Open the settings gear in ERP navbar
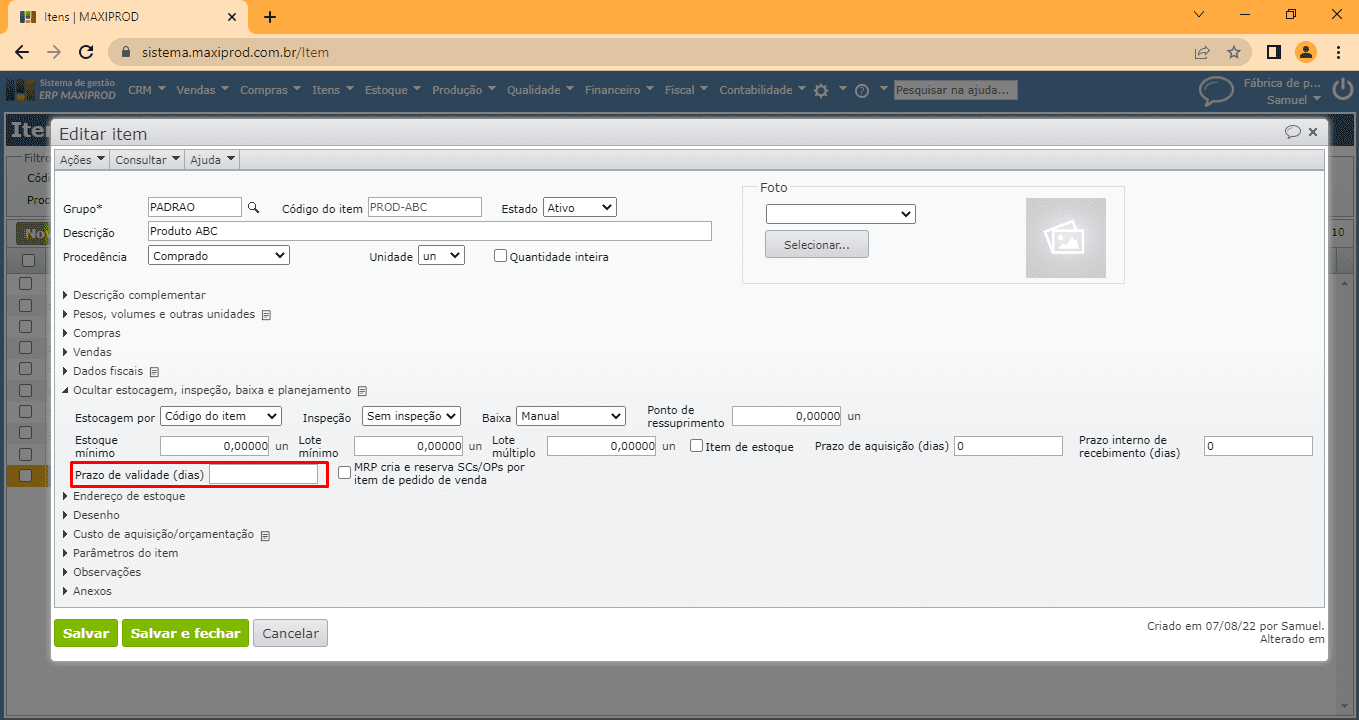Image resolution: width=1359 pixels, height=720 pixels. point(821,90)
